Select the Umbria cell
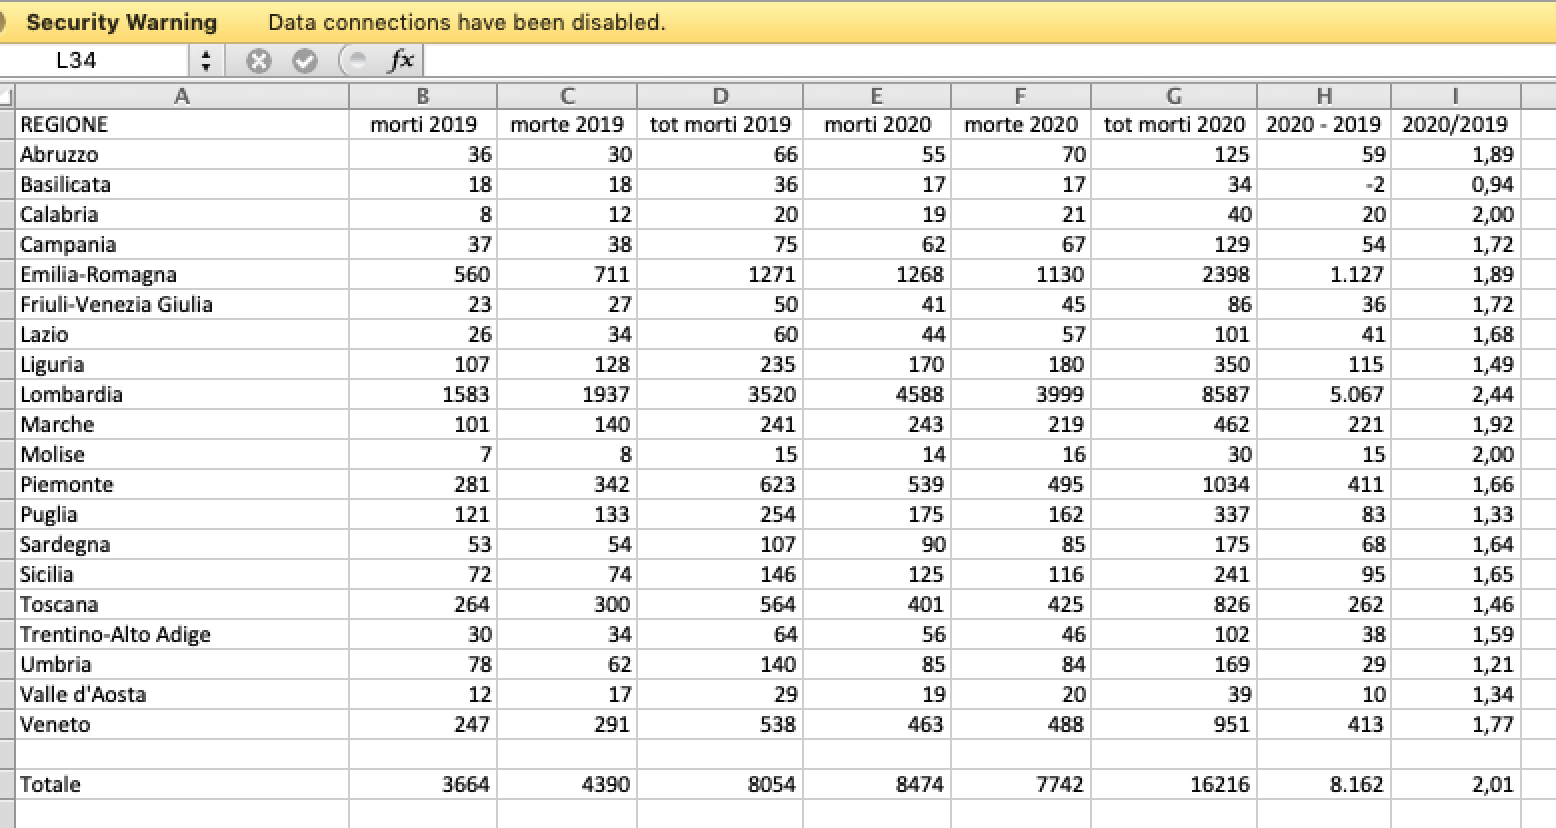Screen dimensions: 1556x828 [x=182, y=664]
